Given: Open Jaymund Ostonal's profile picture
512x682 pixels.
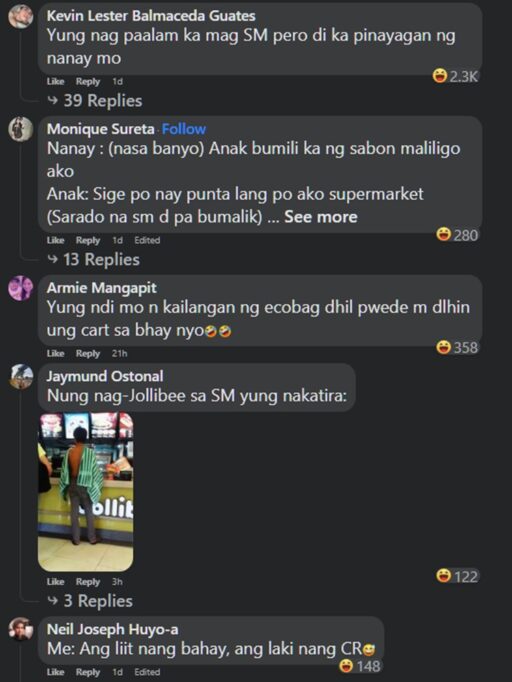Looking at the screenshot, I should [21, 376].
